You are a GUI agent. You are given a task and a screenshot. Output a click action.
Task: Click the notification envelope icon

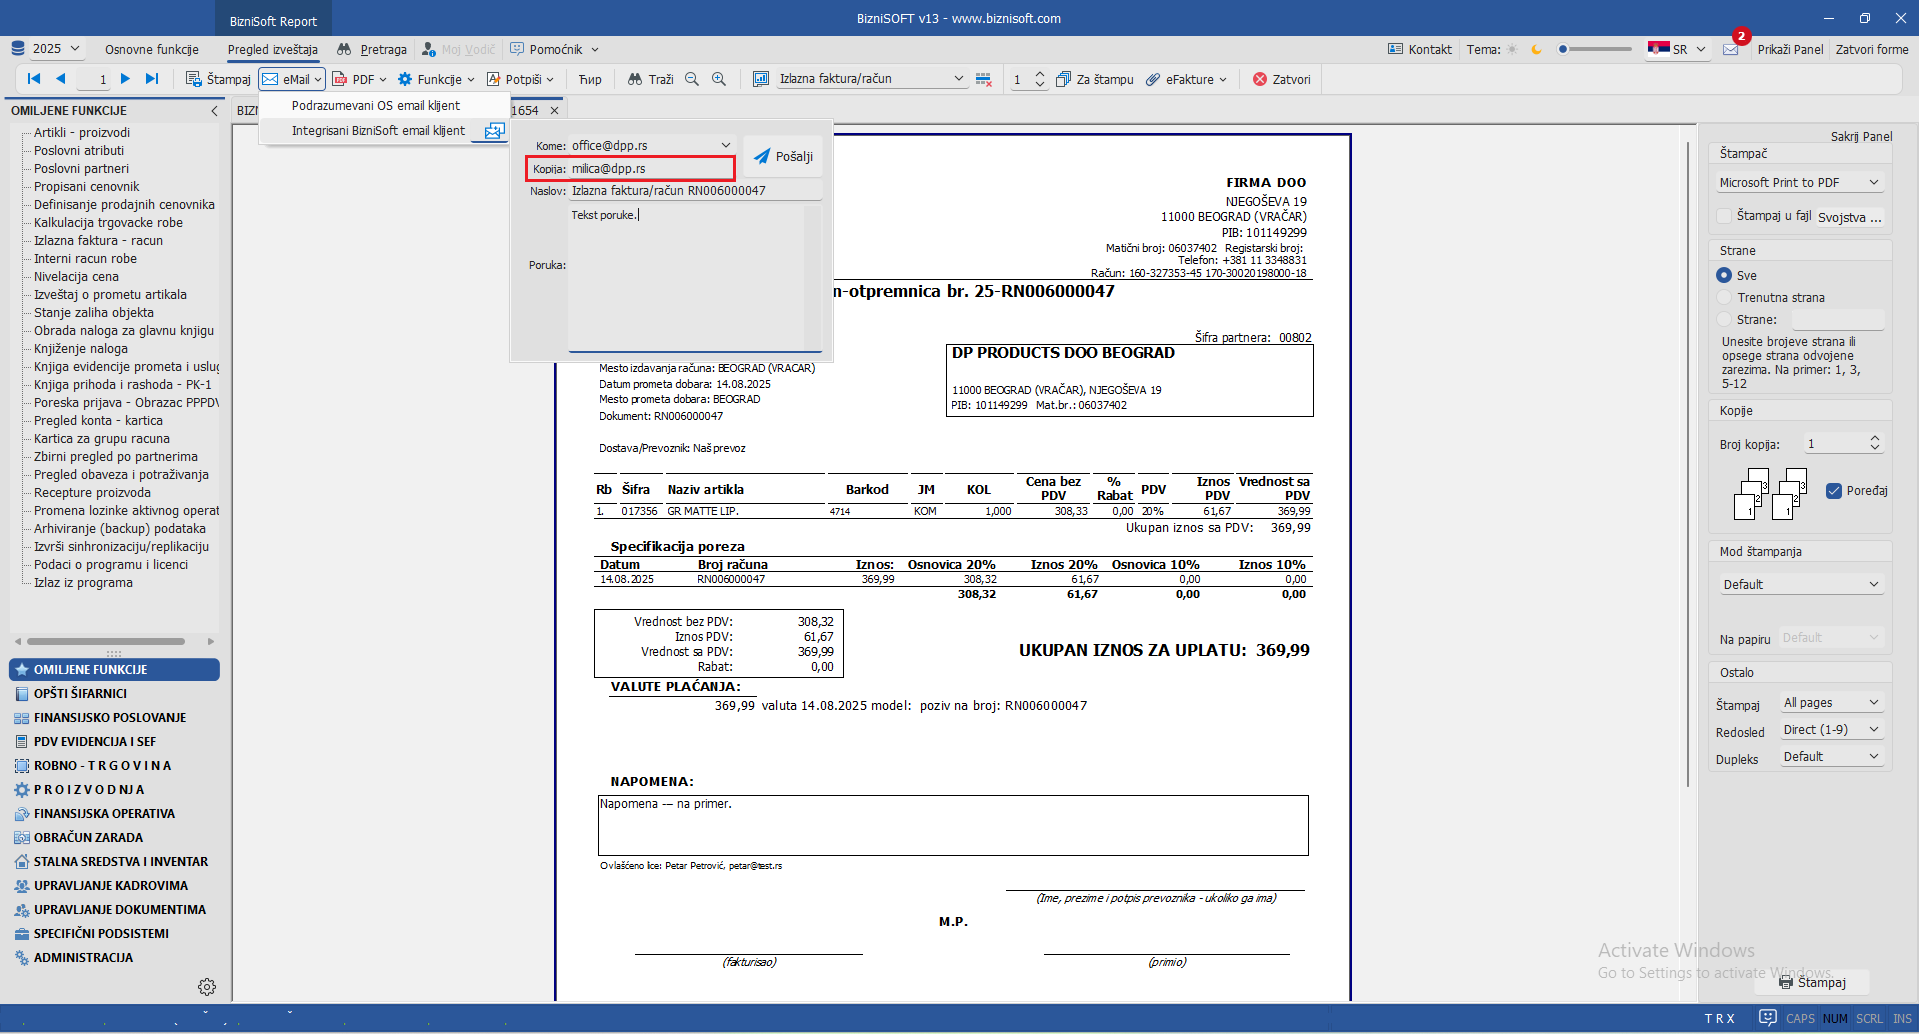1731,49
